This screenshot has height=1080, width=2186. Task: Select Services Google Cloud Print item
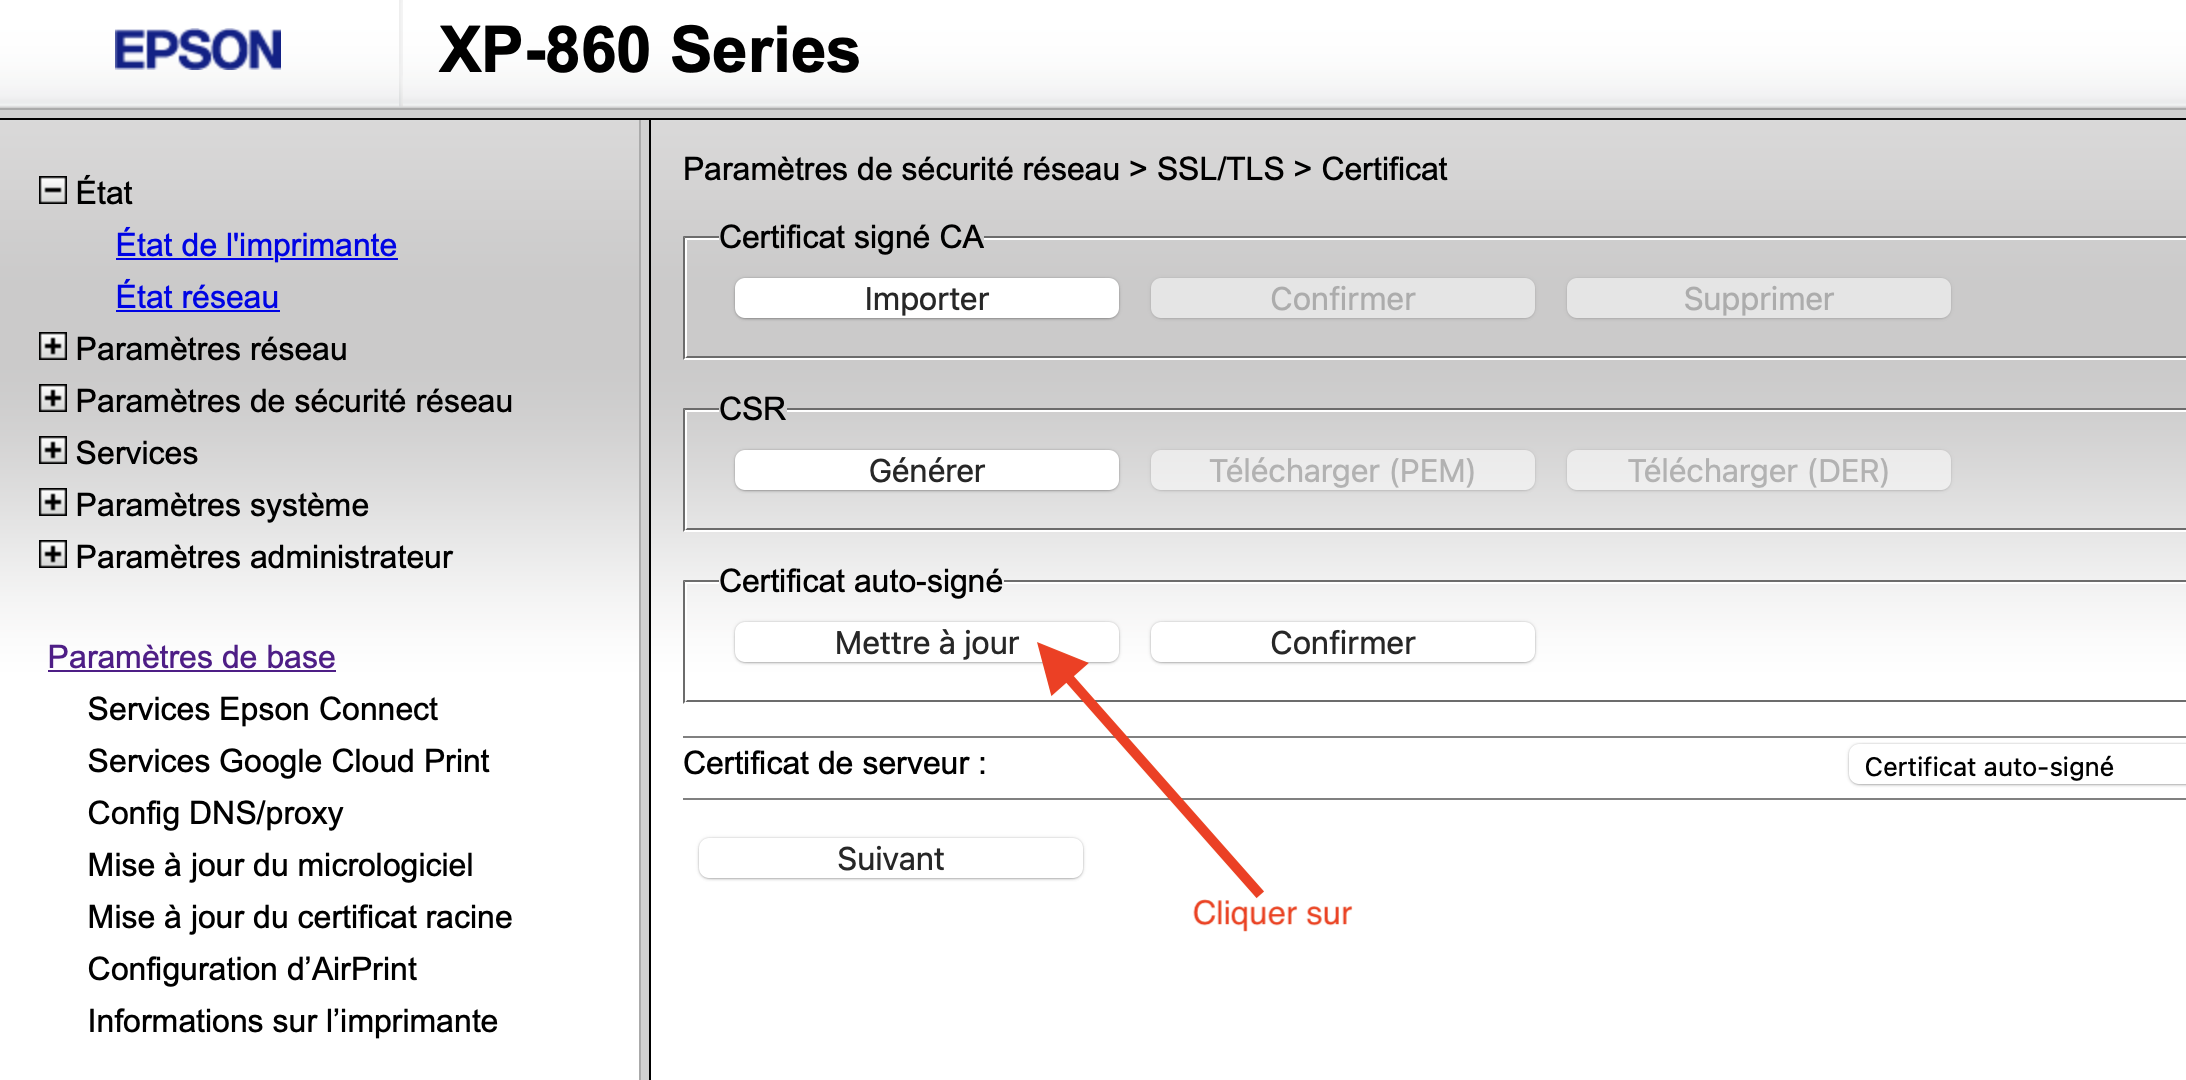coord(288,761)
